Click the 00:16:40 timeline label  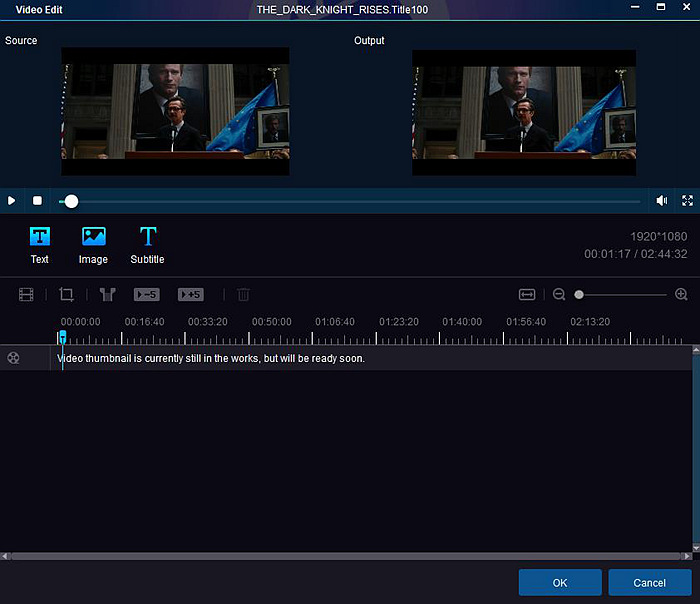[144, 322]
